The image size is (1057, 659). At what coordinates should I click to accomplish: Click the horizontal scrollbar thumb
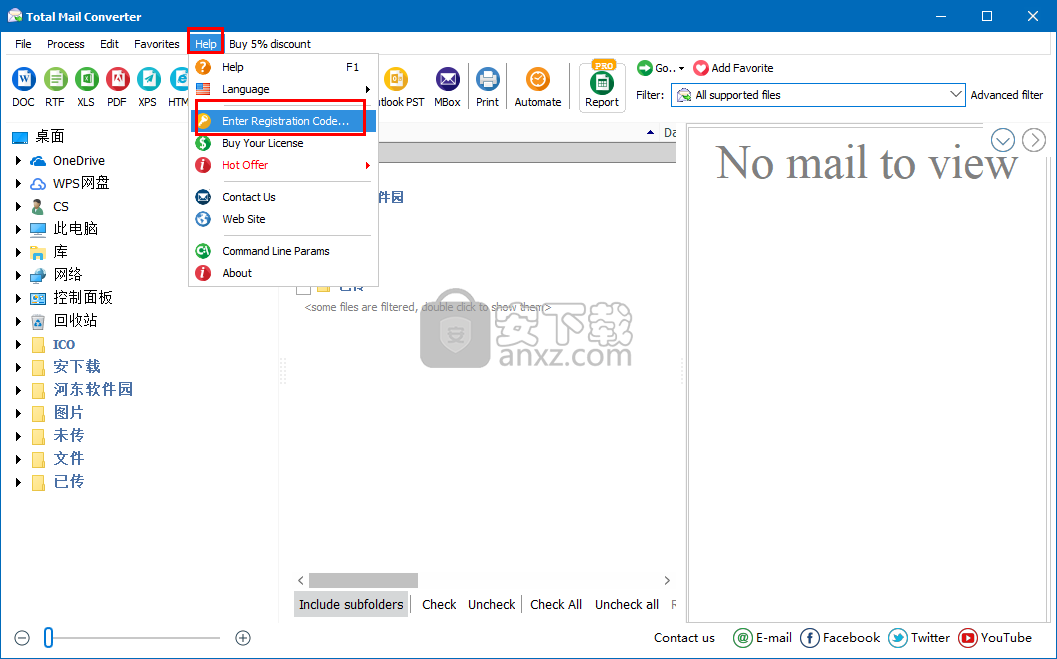(363, 580)
